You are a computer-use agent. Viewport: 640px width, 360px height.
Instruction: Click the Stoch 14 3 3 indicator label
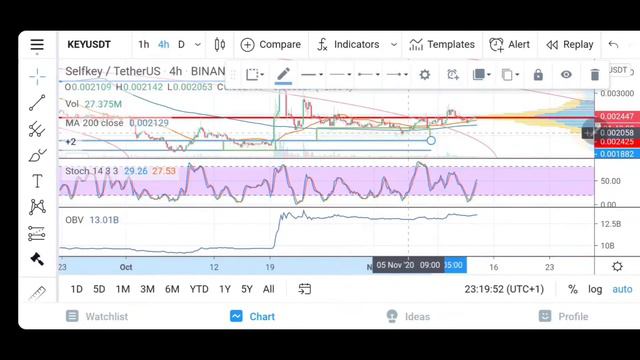point(92,171)
